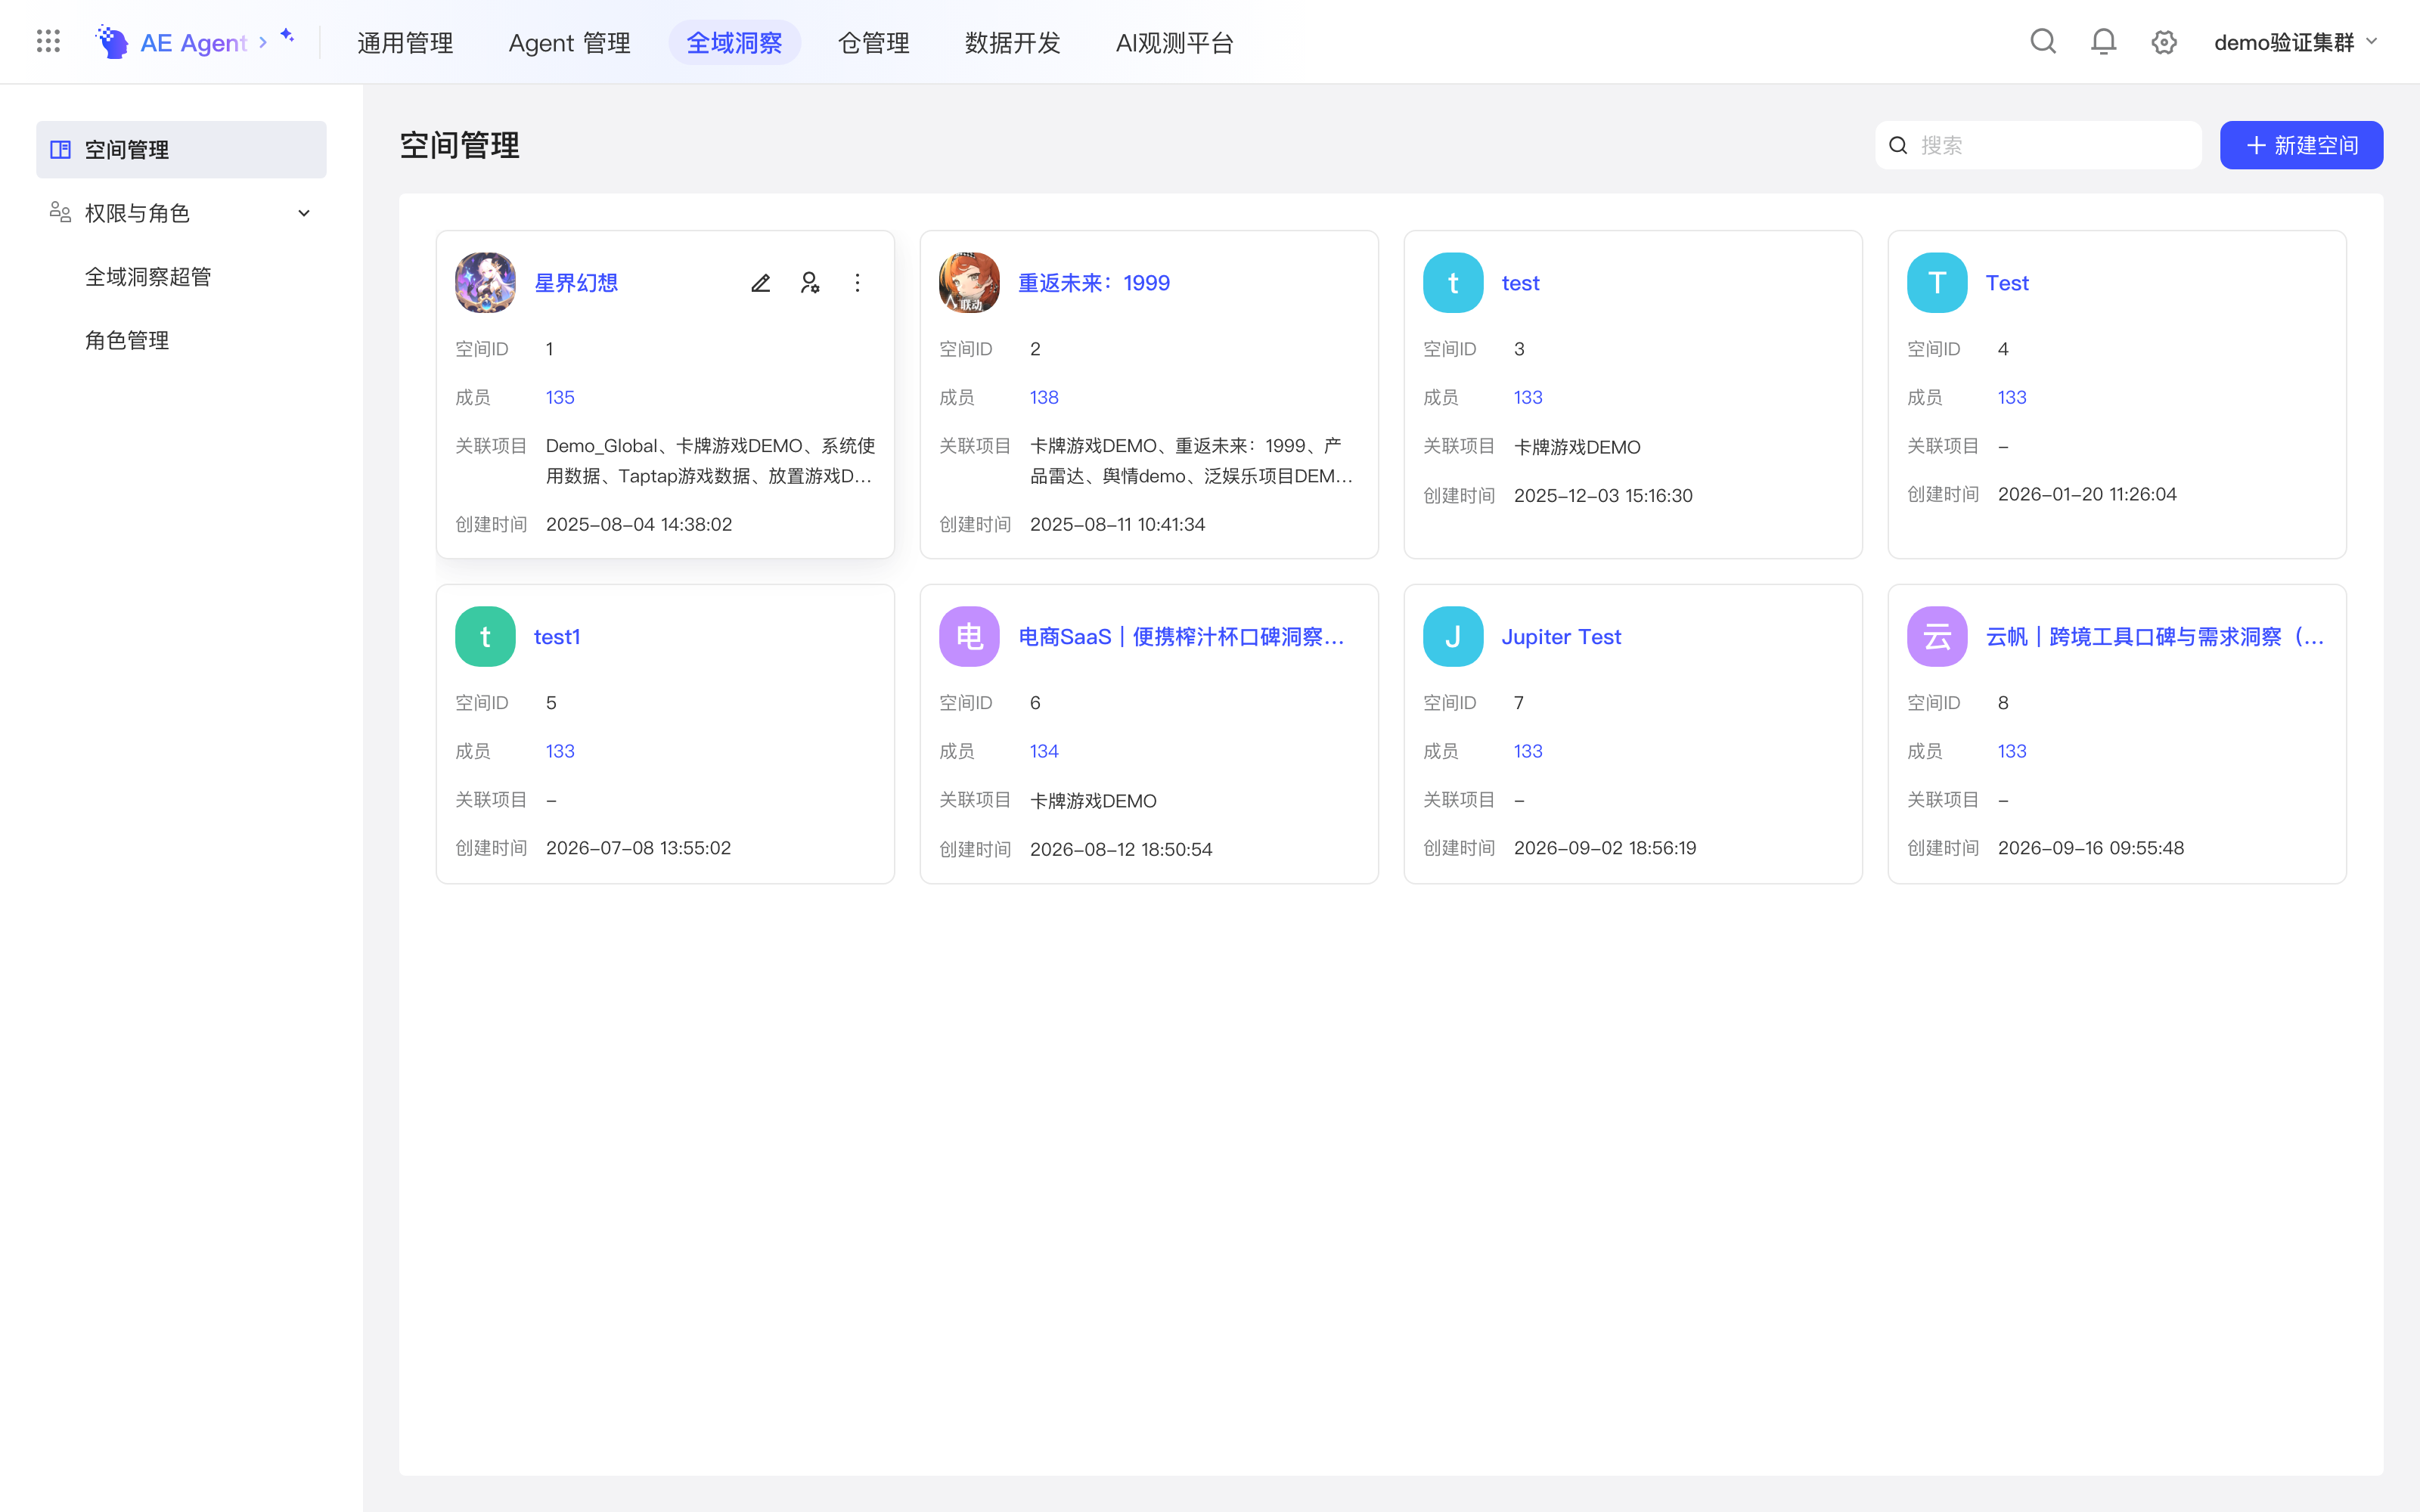Collapse the 权限与角色 sidebar group
2420x1512 pixels.
pyautogui.click(x=304, y=213)
